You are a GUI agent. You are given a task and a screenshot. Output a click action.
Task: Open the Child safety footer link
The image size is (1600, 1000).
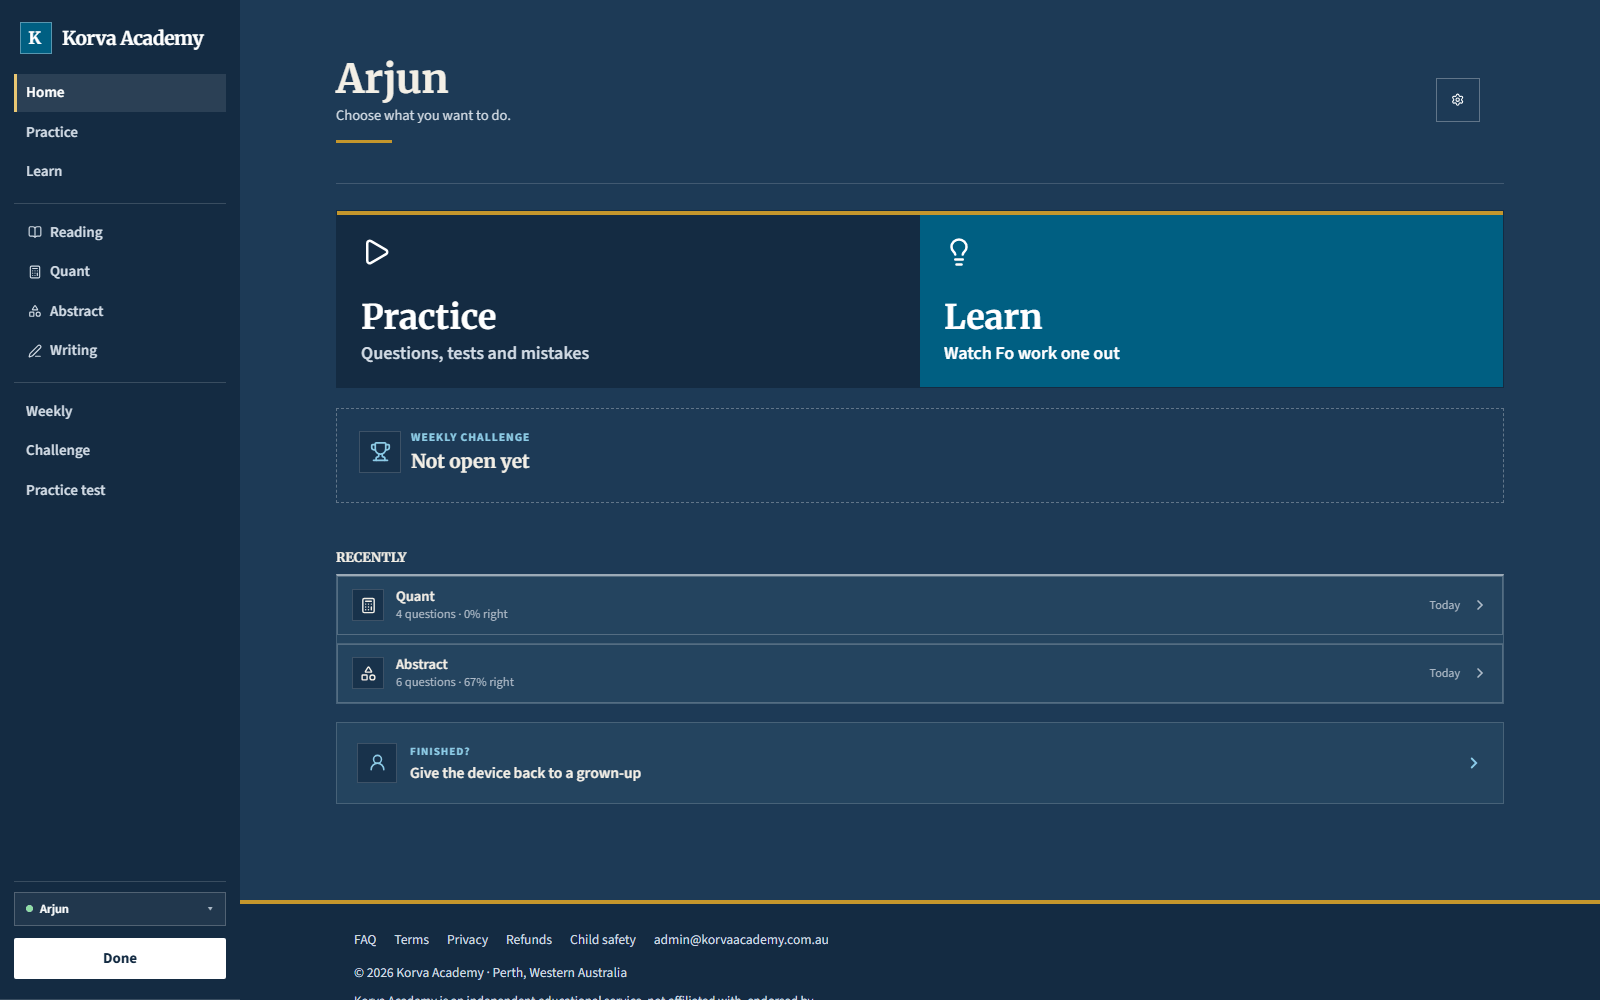point(603,940)
